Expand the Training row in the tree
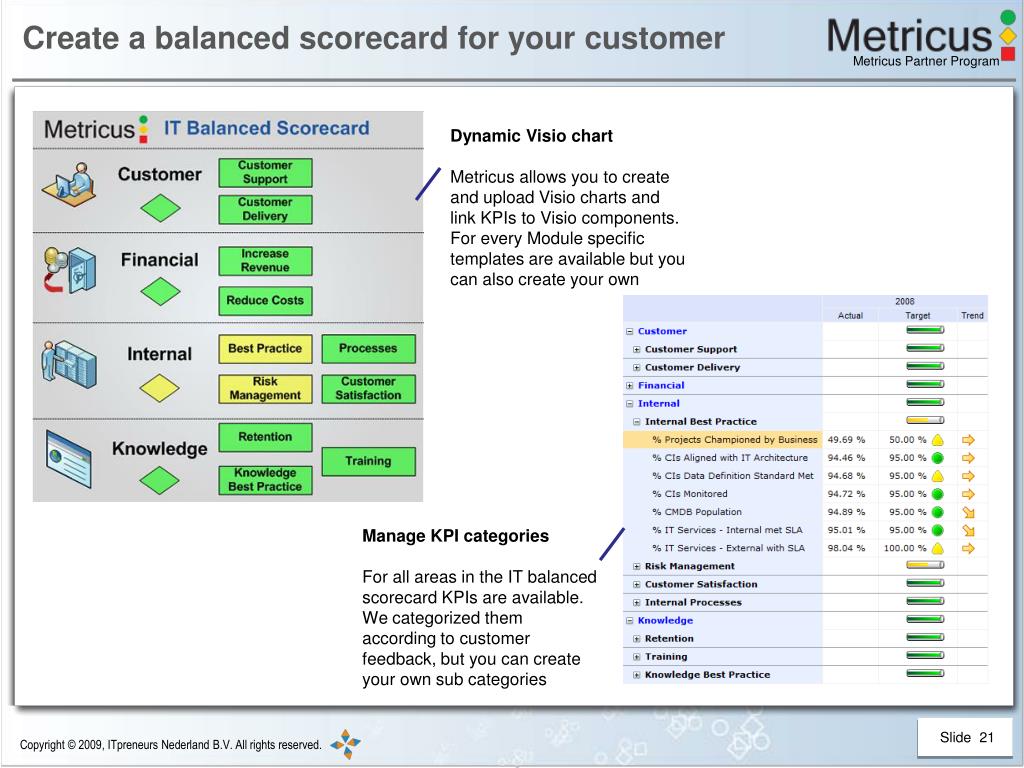 click(637, 657)
